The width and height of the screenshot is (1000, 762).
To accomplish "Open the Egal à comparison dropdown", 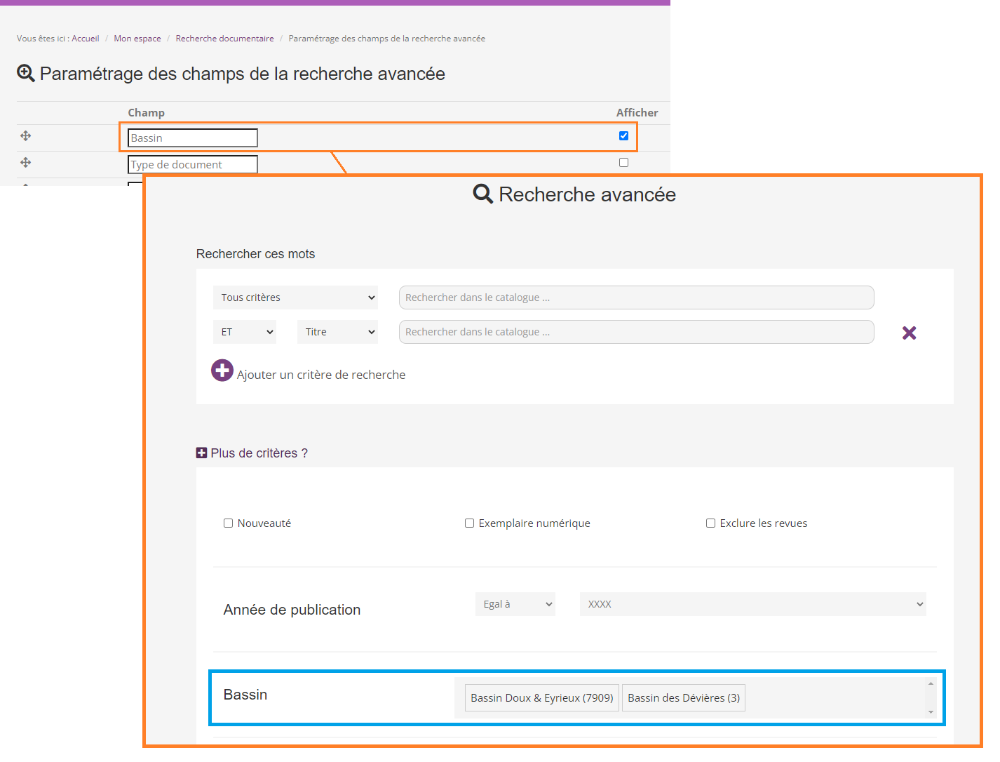I will point(514,604).
